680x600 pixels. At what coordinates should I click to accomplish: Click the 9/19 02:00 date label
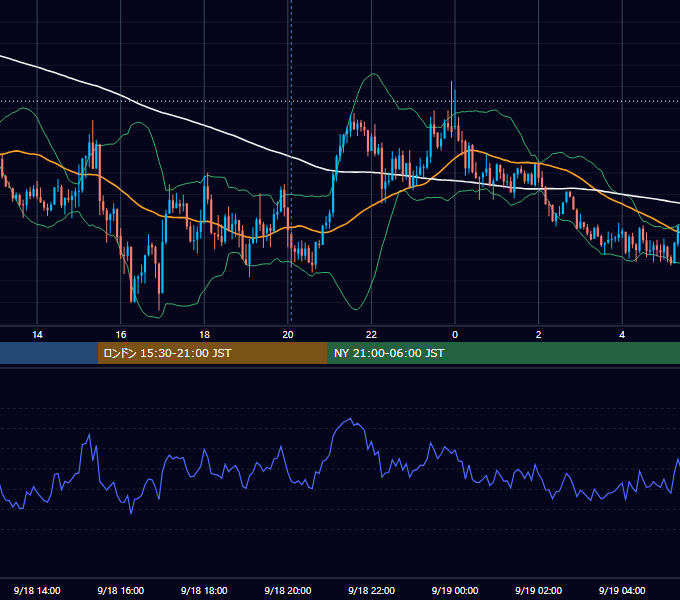pos(539,590)
